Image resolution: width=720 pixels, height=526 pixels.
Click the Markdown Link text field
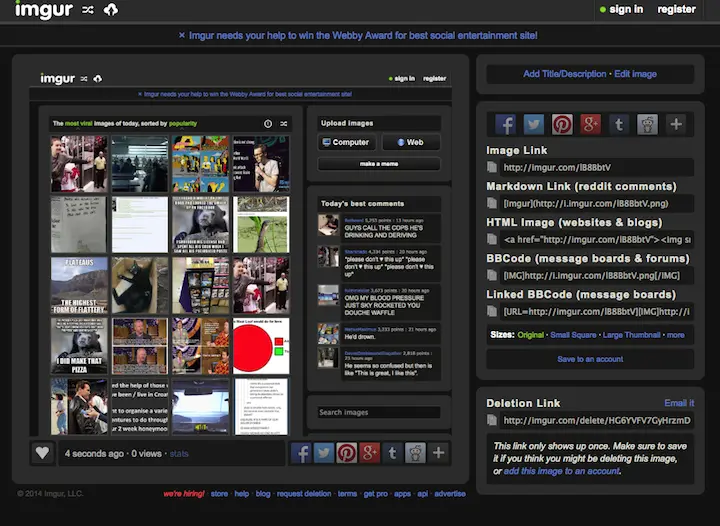[596, 203]
